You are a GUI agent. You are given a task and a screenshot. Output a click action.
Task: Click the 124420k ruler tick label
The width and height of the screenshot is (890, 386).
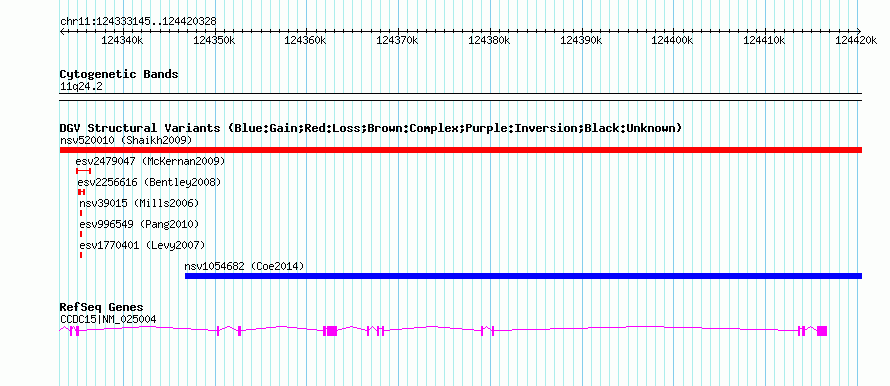pos(857,41)
